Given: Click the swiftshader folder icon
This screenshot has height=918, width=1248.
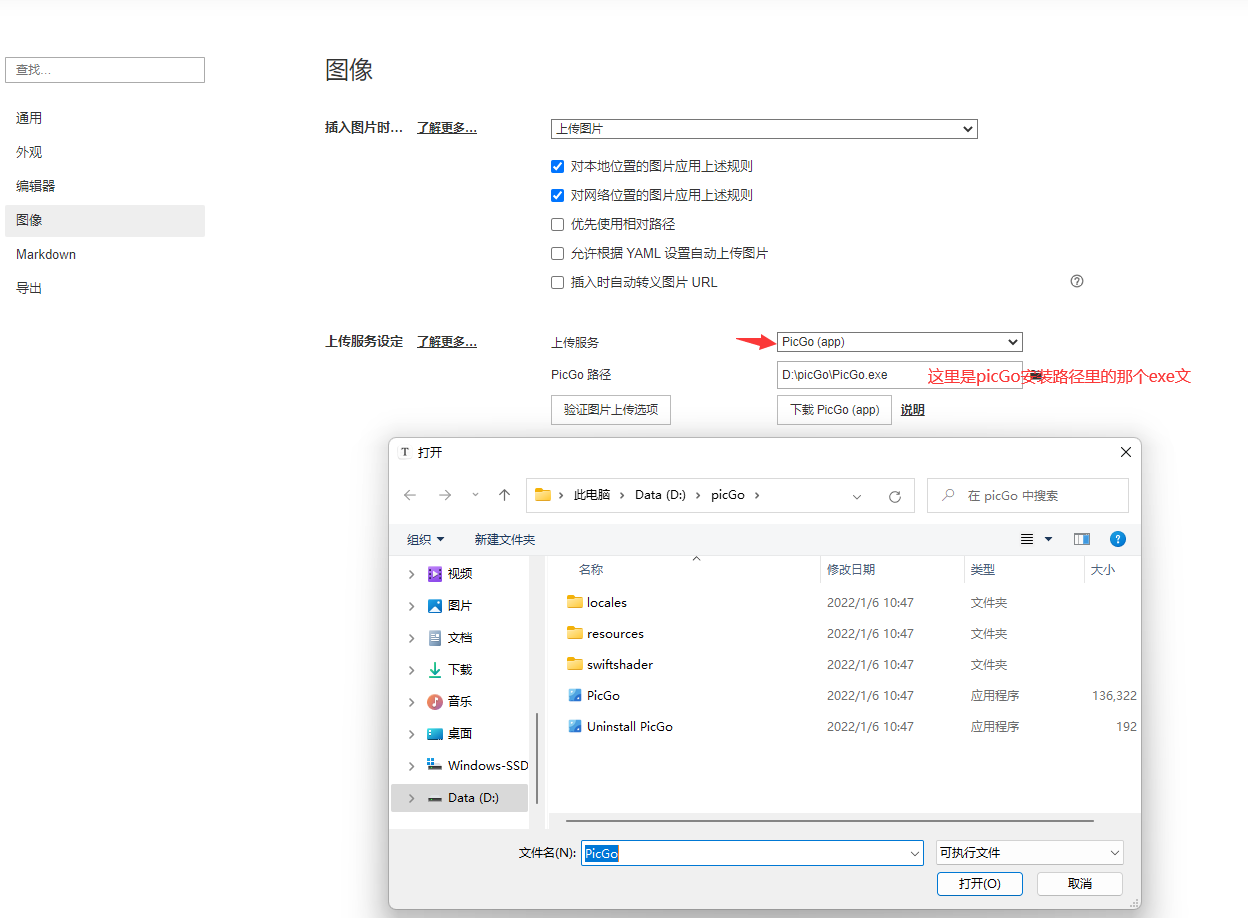Looking at the screenshot, I should click(x=575, y=664).
